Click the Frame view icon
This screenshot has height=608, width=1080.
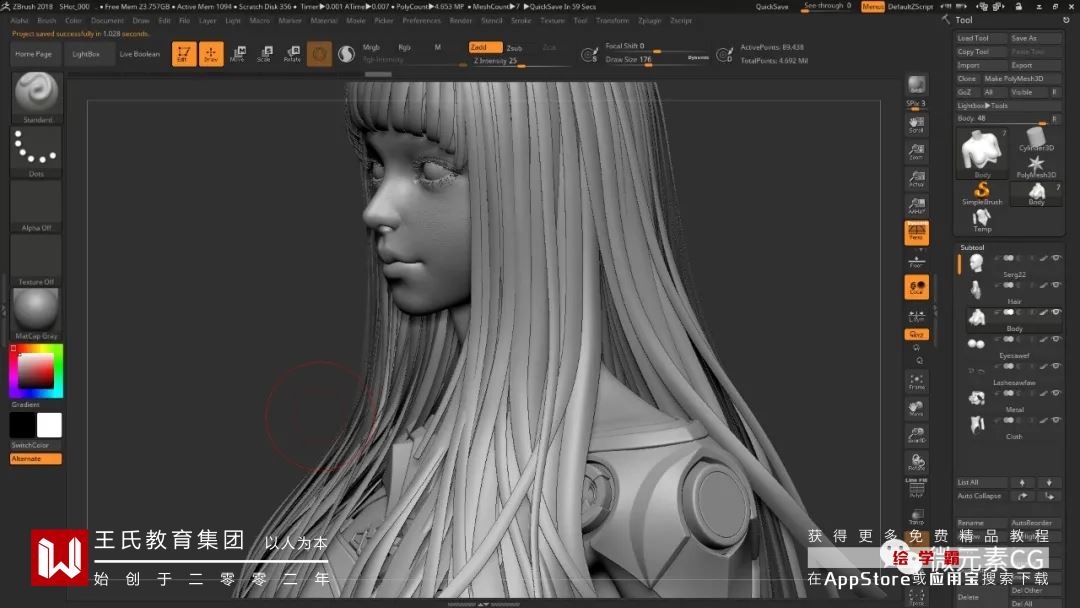click(x=916, y=382)
